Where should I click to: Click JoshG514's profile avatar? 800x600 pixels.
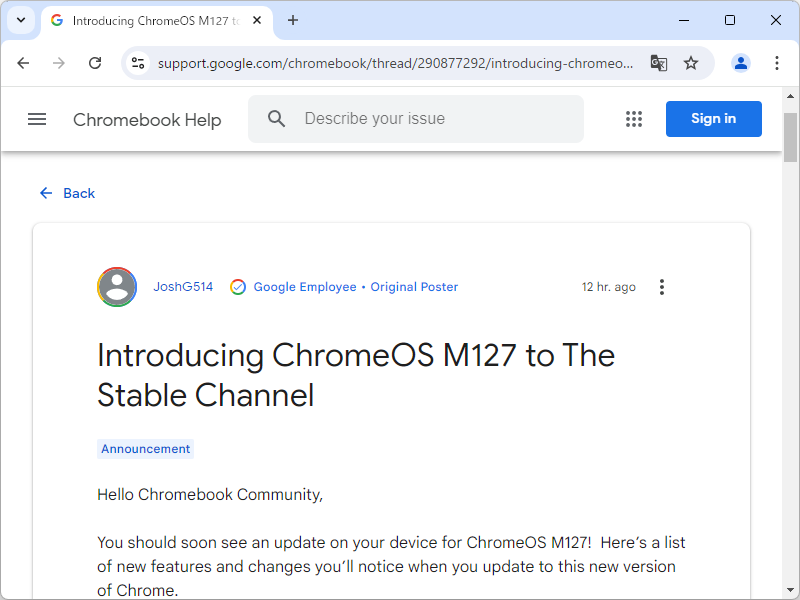(x=117, y=286)
